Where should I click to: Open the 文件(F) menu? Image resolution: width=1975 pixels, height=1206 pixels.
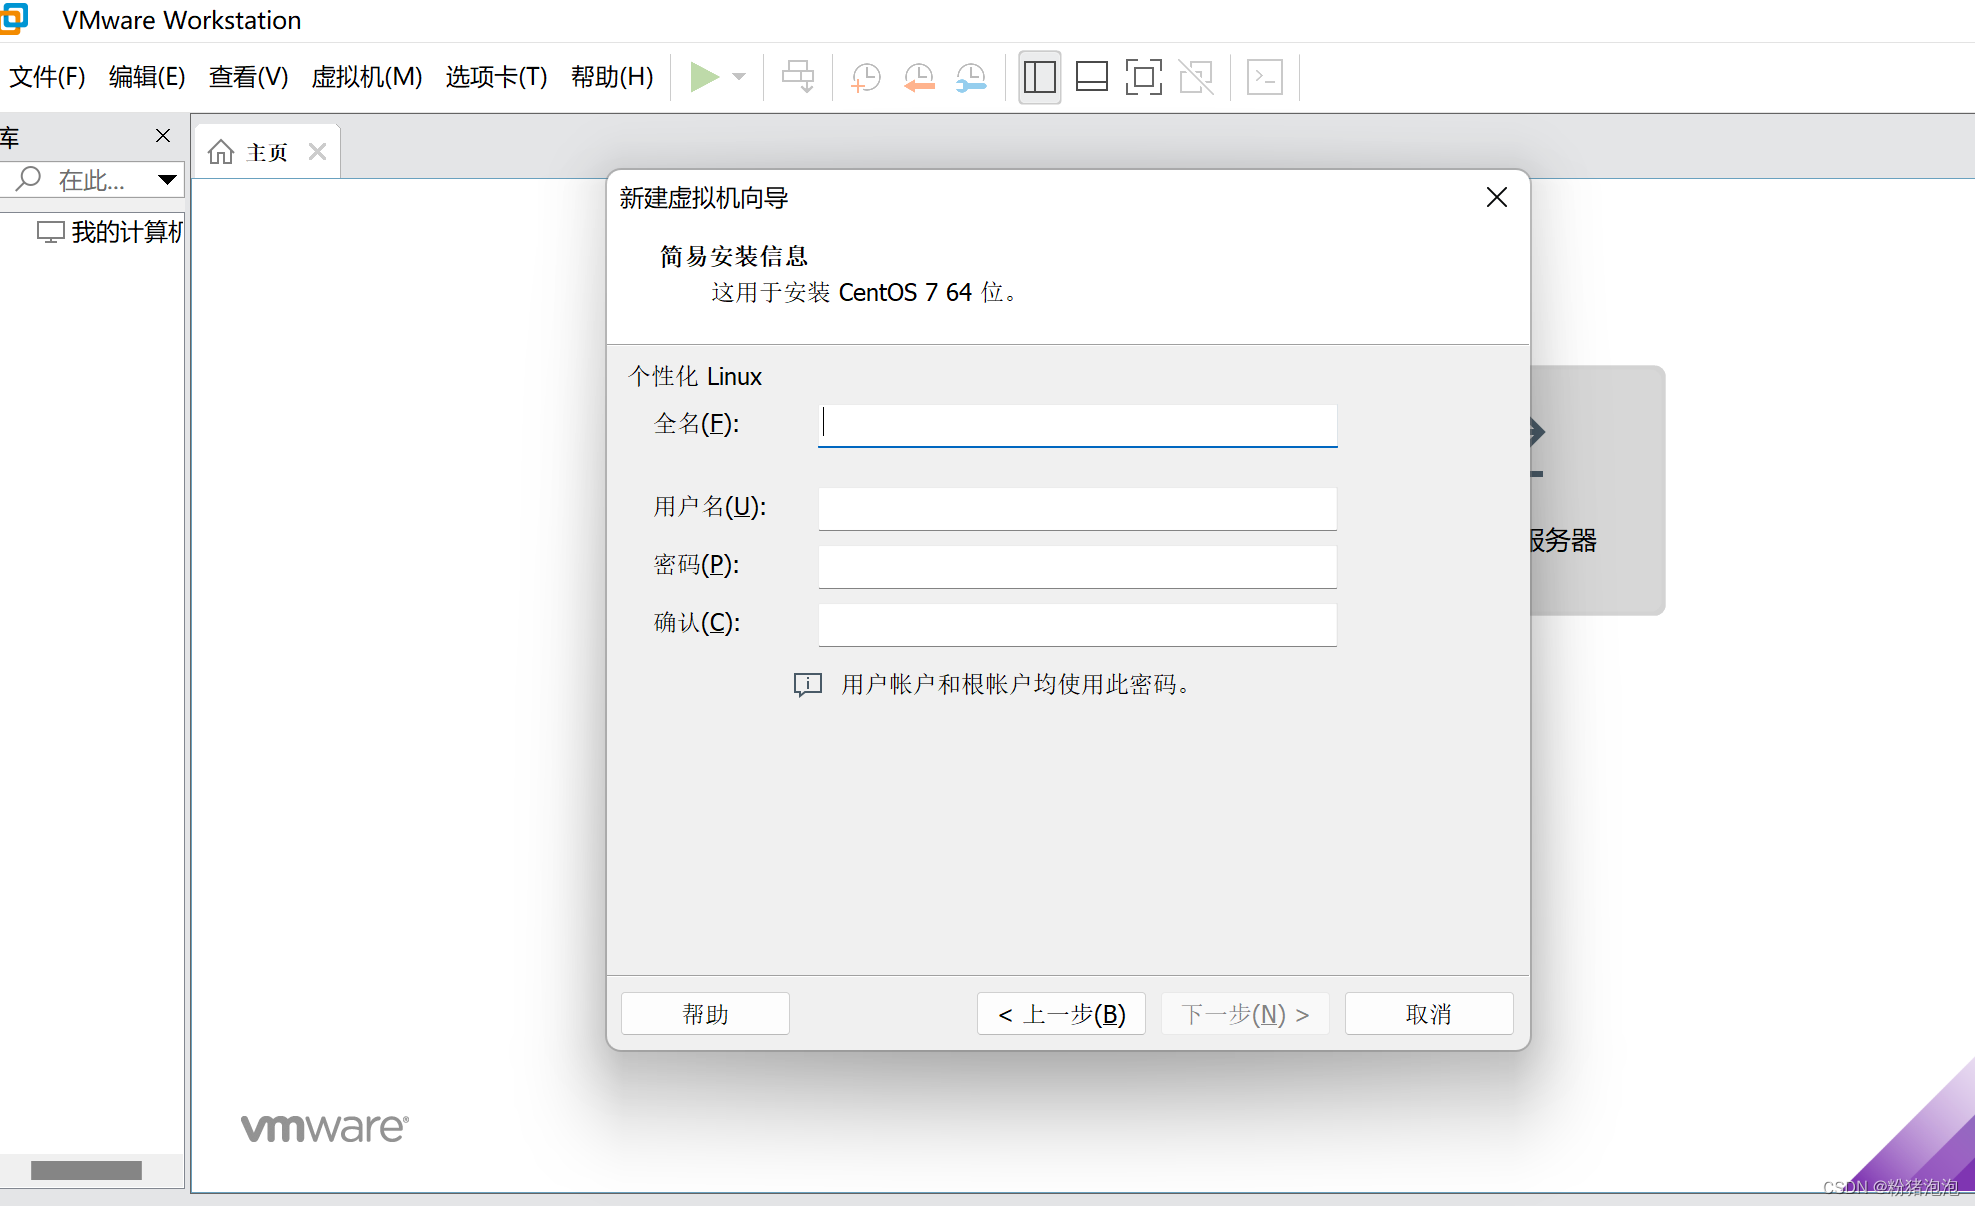47,77
